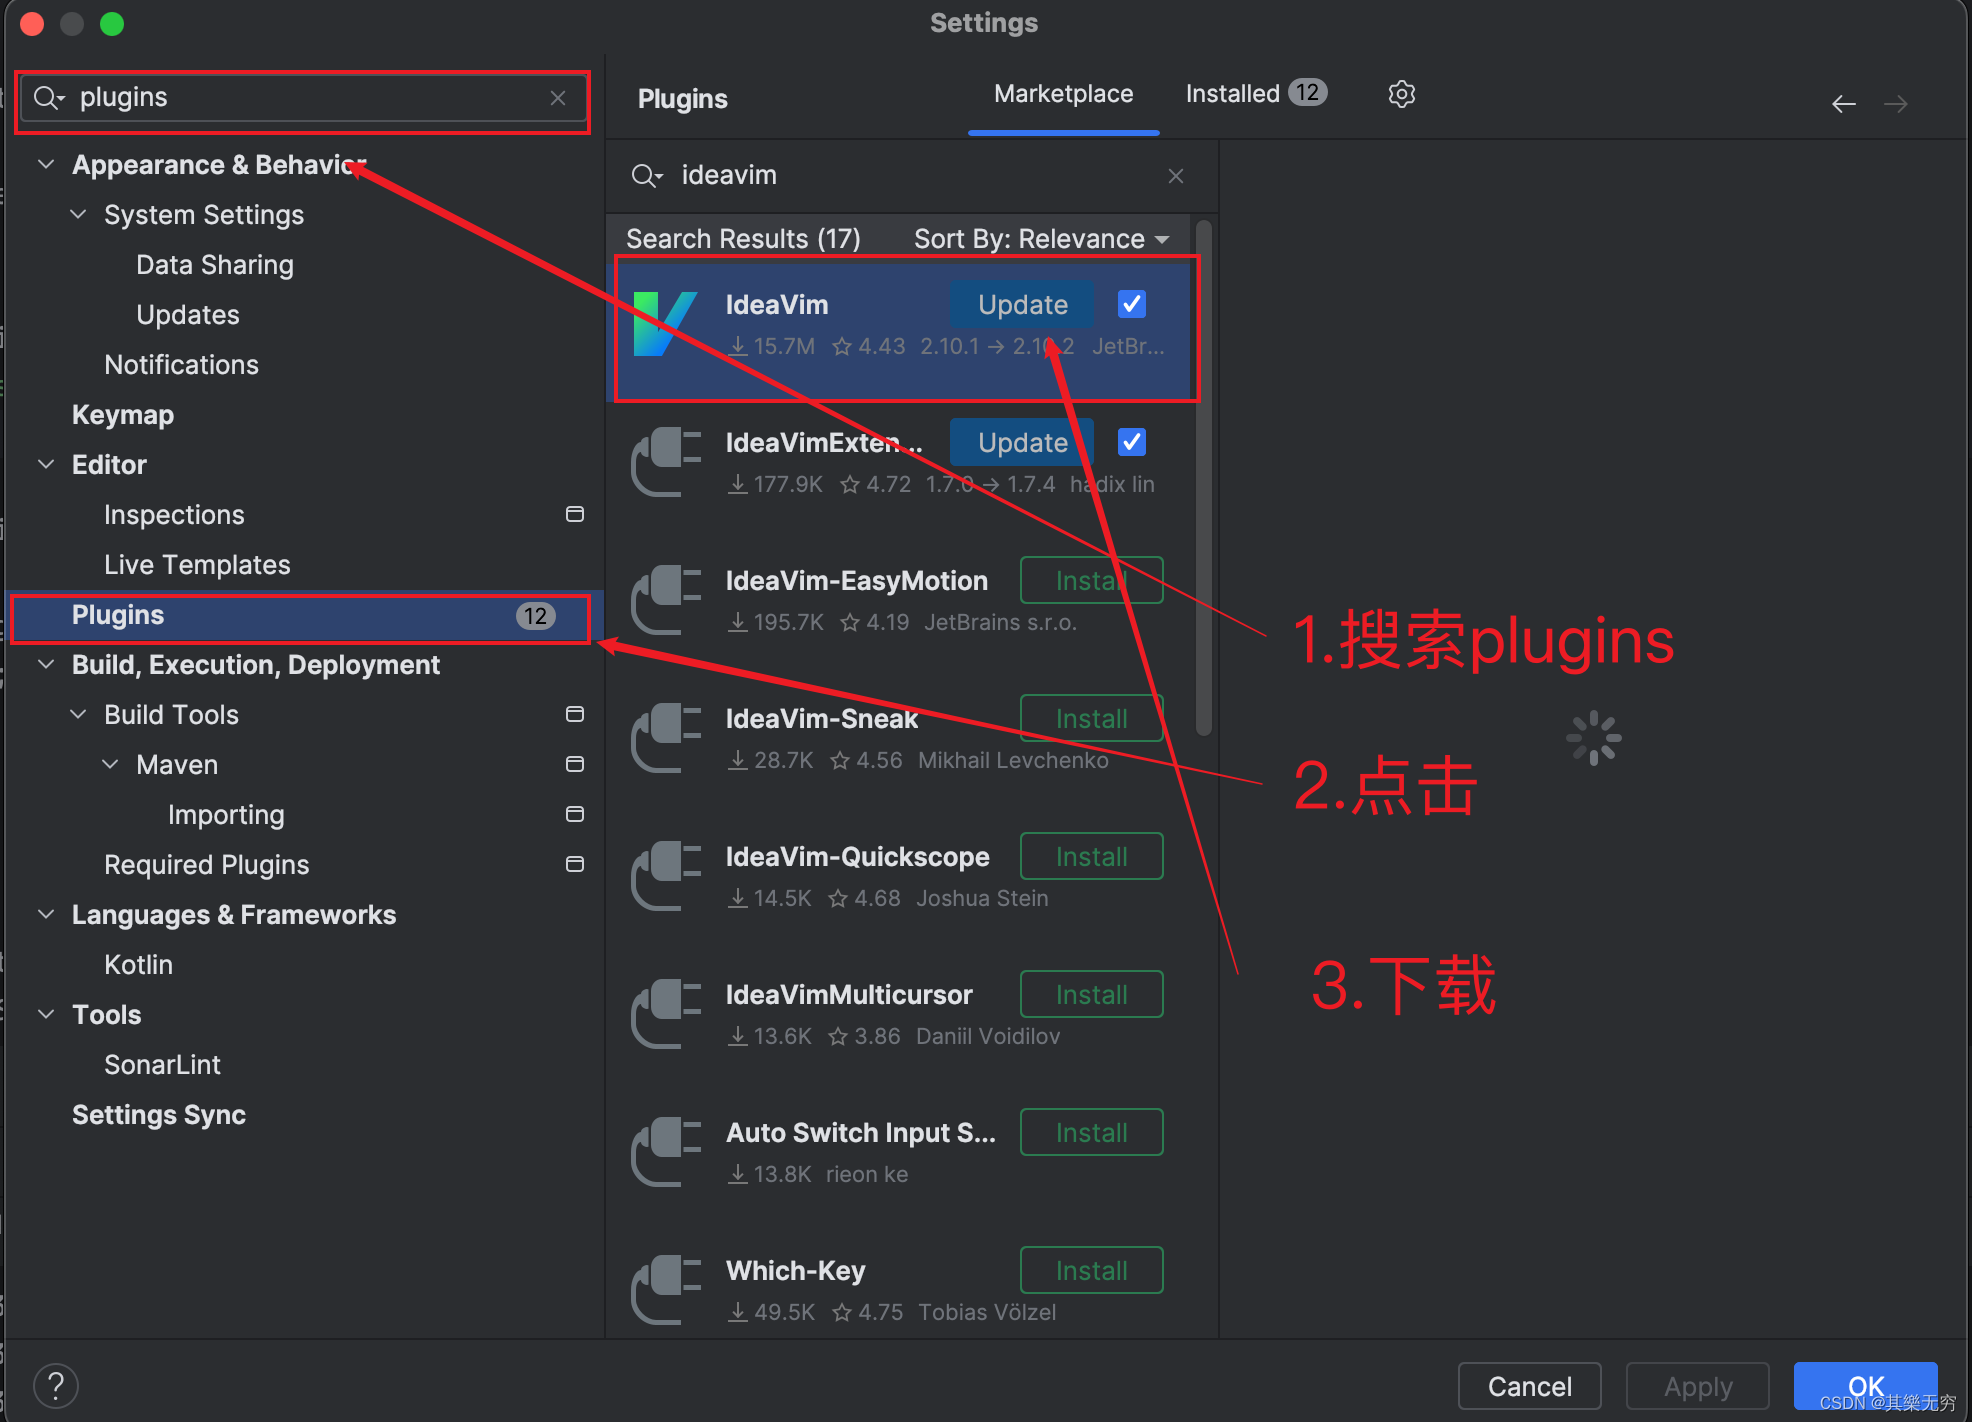Install IdeaVim-EasyMotion plugin

point(1093,582)
